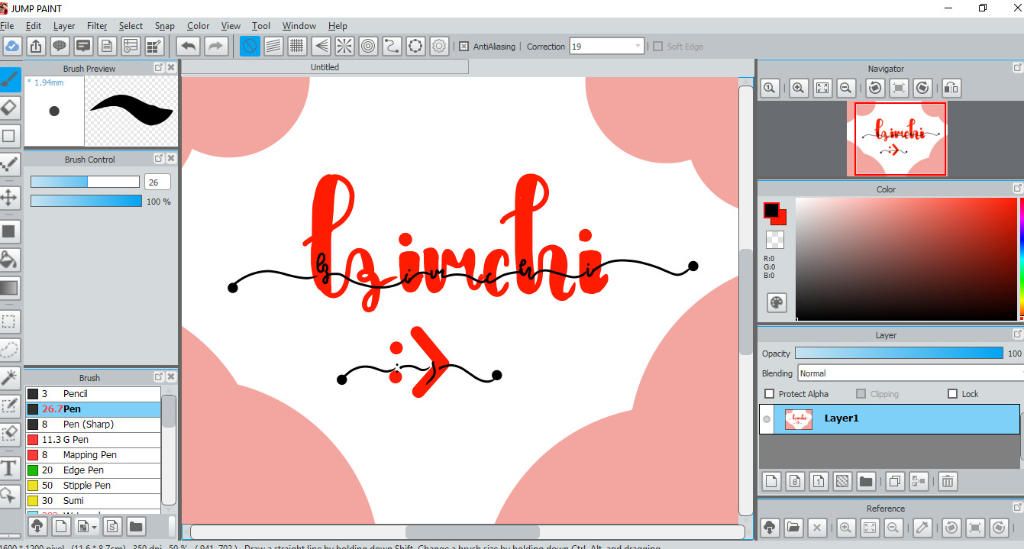The height and width of the screenshot is (549, 1024).
Task: Open the Blending mode Normal dropdown
Action: coord(910,373)
